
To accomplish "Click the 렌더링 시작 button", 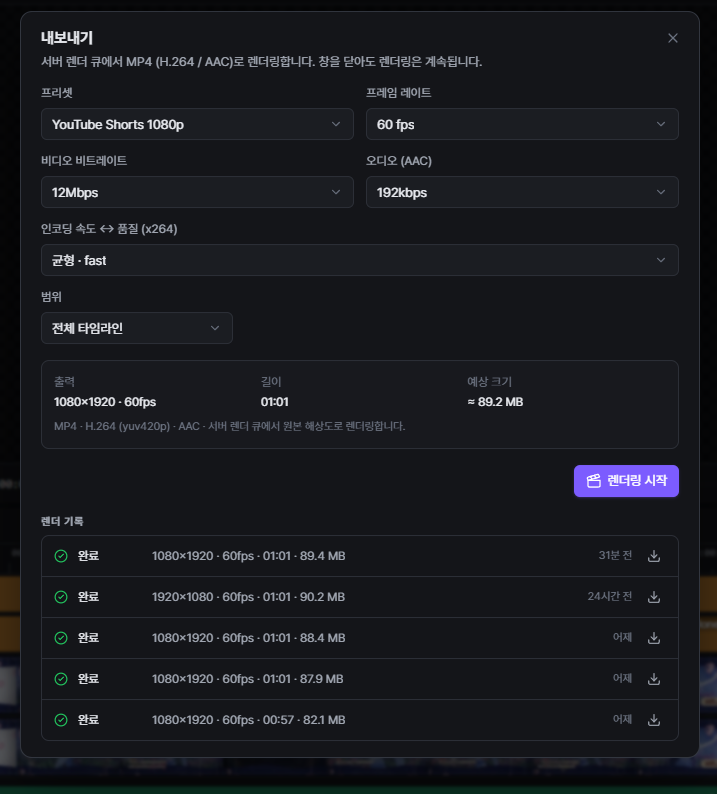I will pos(626,481).
